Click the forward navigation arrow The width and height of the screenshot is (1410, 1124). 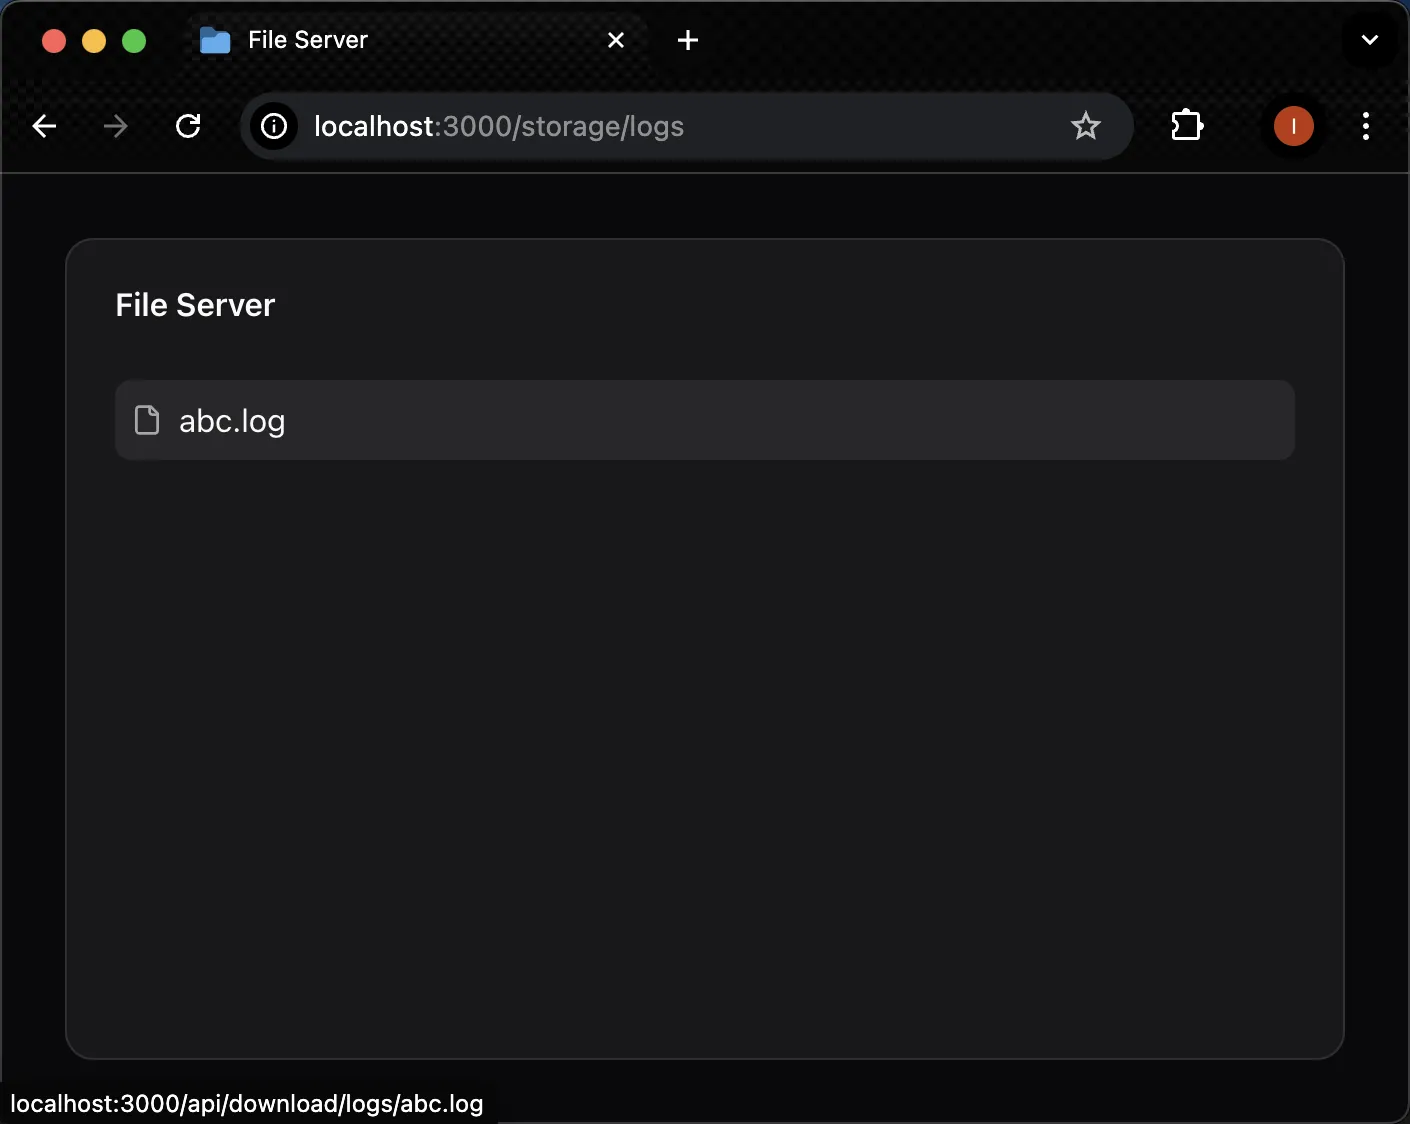[x=116, y=126]
